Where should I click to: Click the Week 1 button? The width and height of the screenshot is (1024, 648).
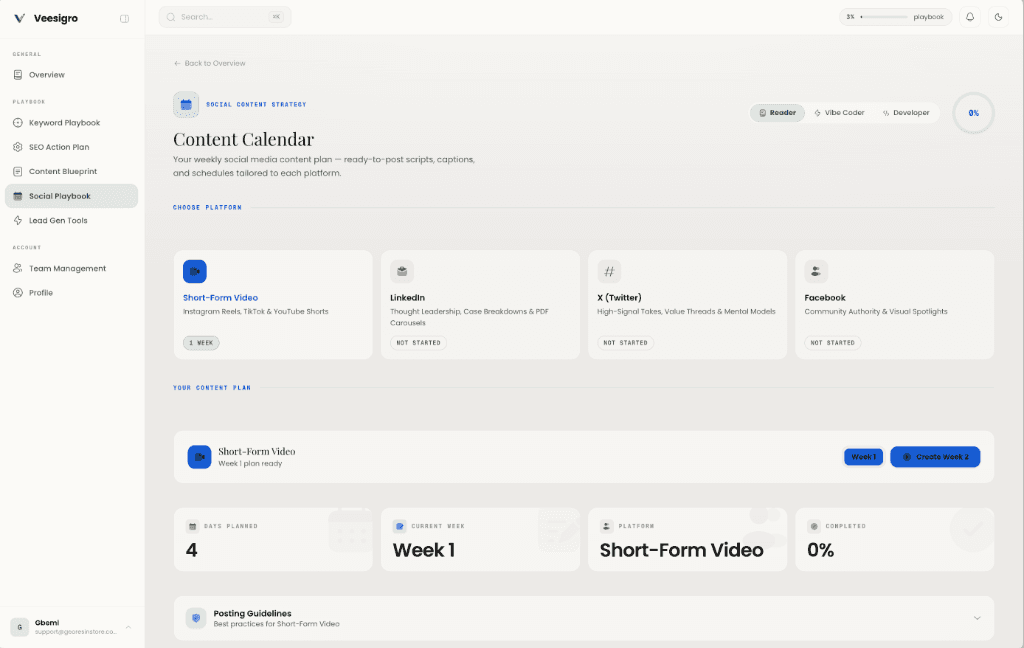click(x=863, y=457)
